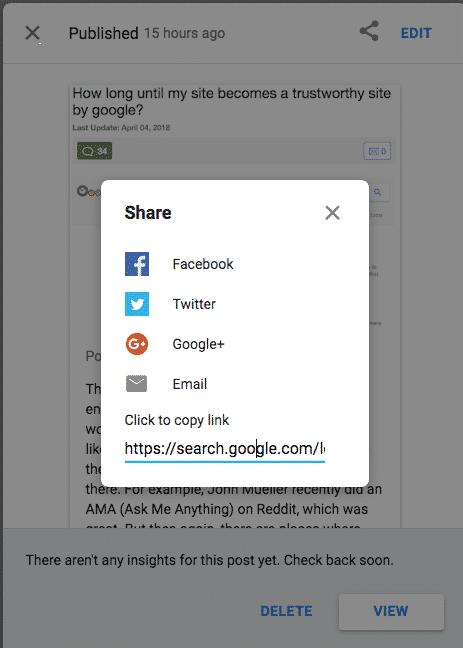Close the published post panel
This screenshot has width=463, height=648.
tap(32, 33)
